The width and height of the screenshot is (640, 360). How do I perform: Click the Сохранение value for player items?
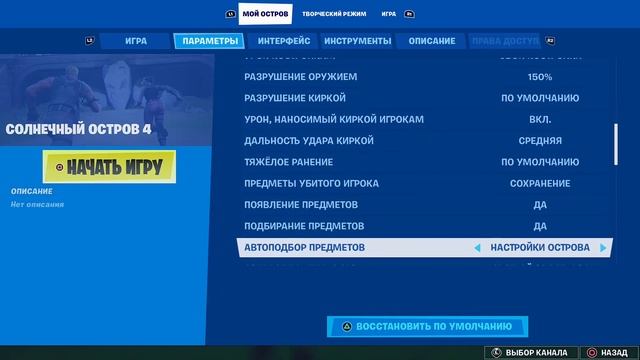540,183
